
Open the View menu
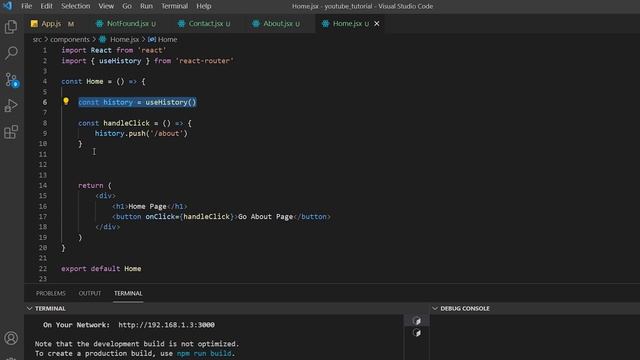pos(106,6)
